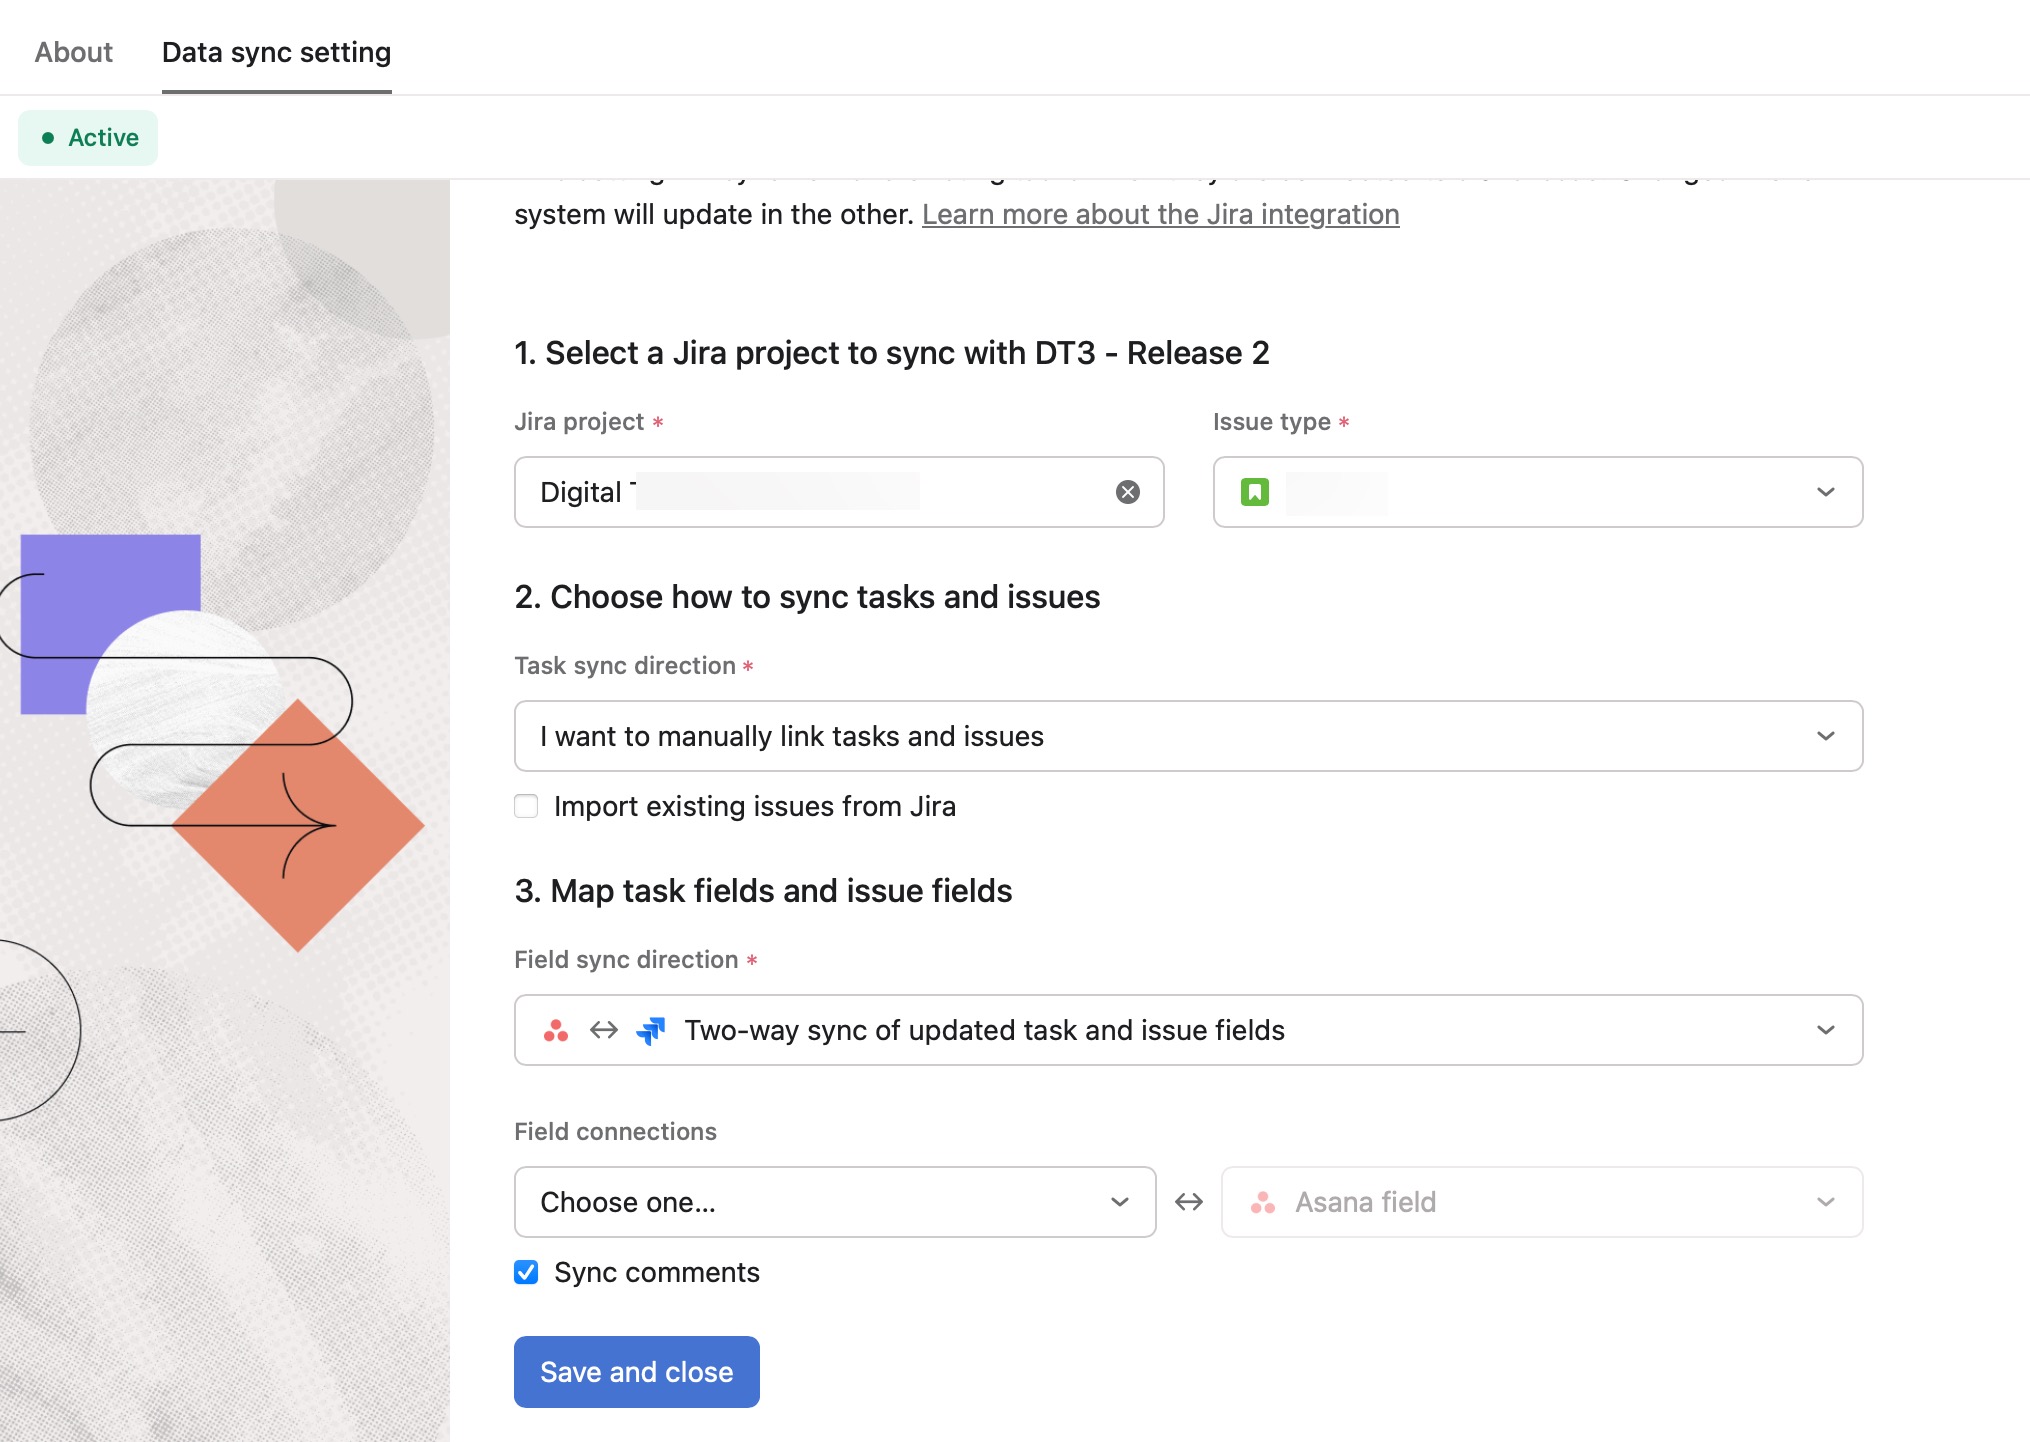The width and height of the screenshot is (2030, 1442).
Task: Click heading "2. Choose how to sync tasks and issues"
Action: pyautogui.click(x=807, y=597)
